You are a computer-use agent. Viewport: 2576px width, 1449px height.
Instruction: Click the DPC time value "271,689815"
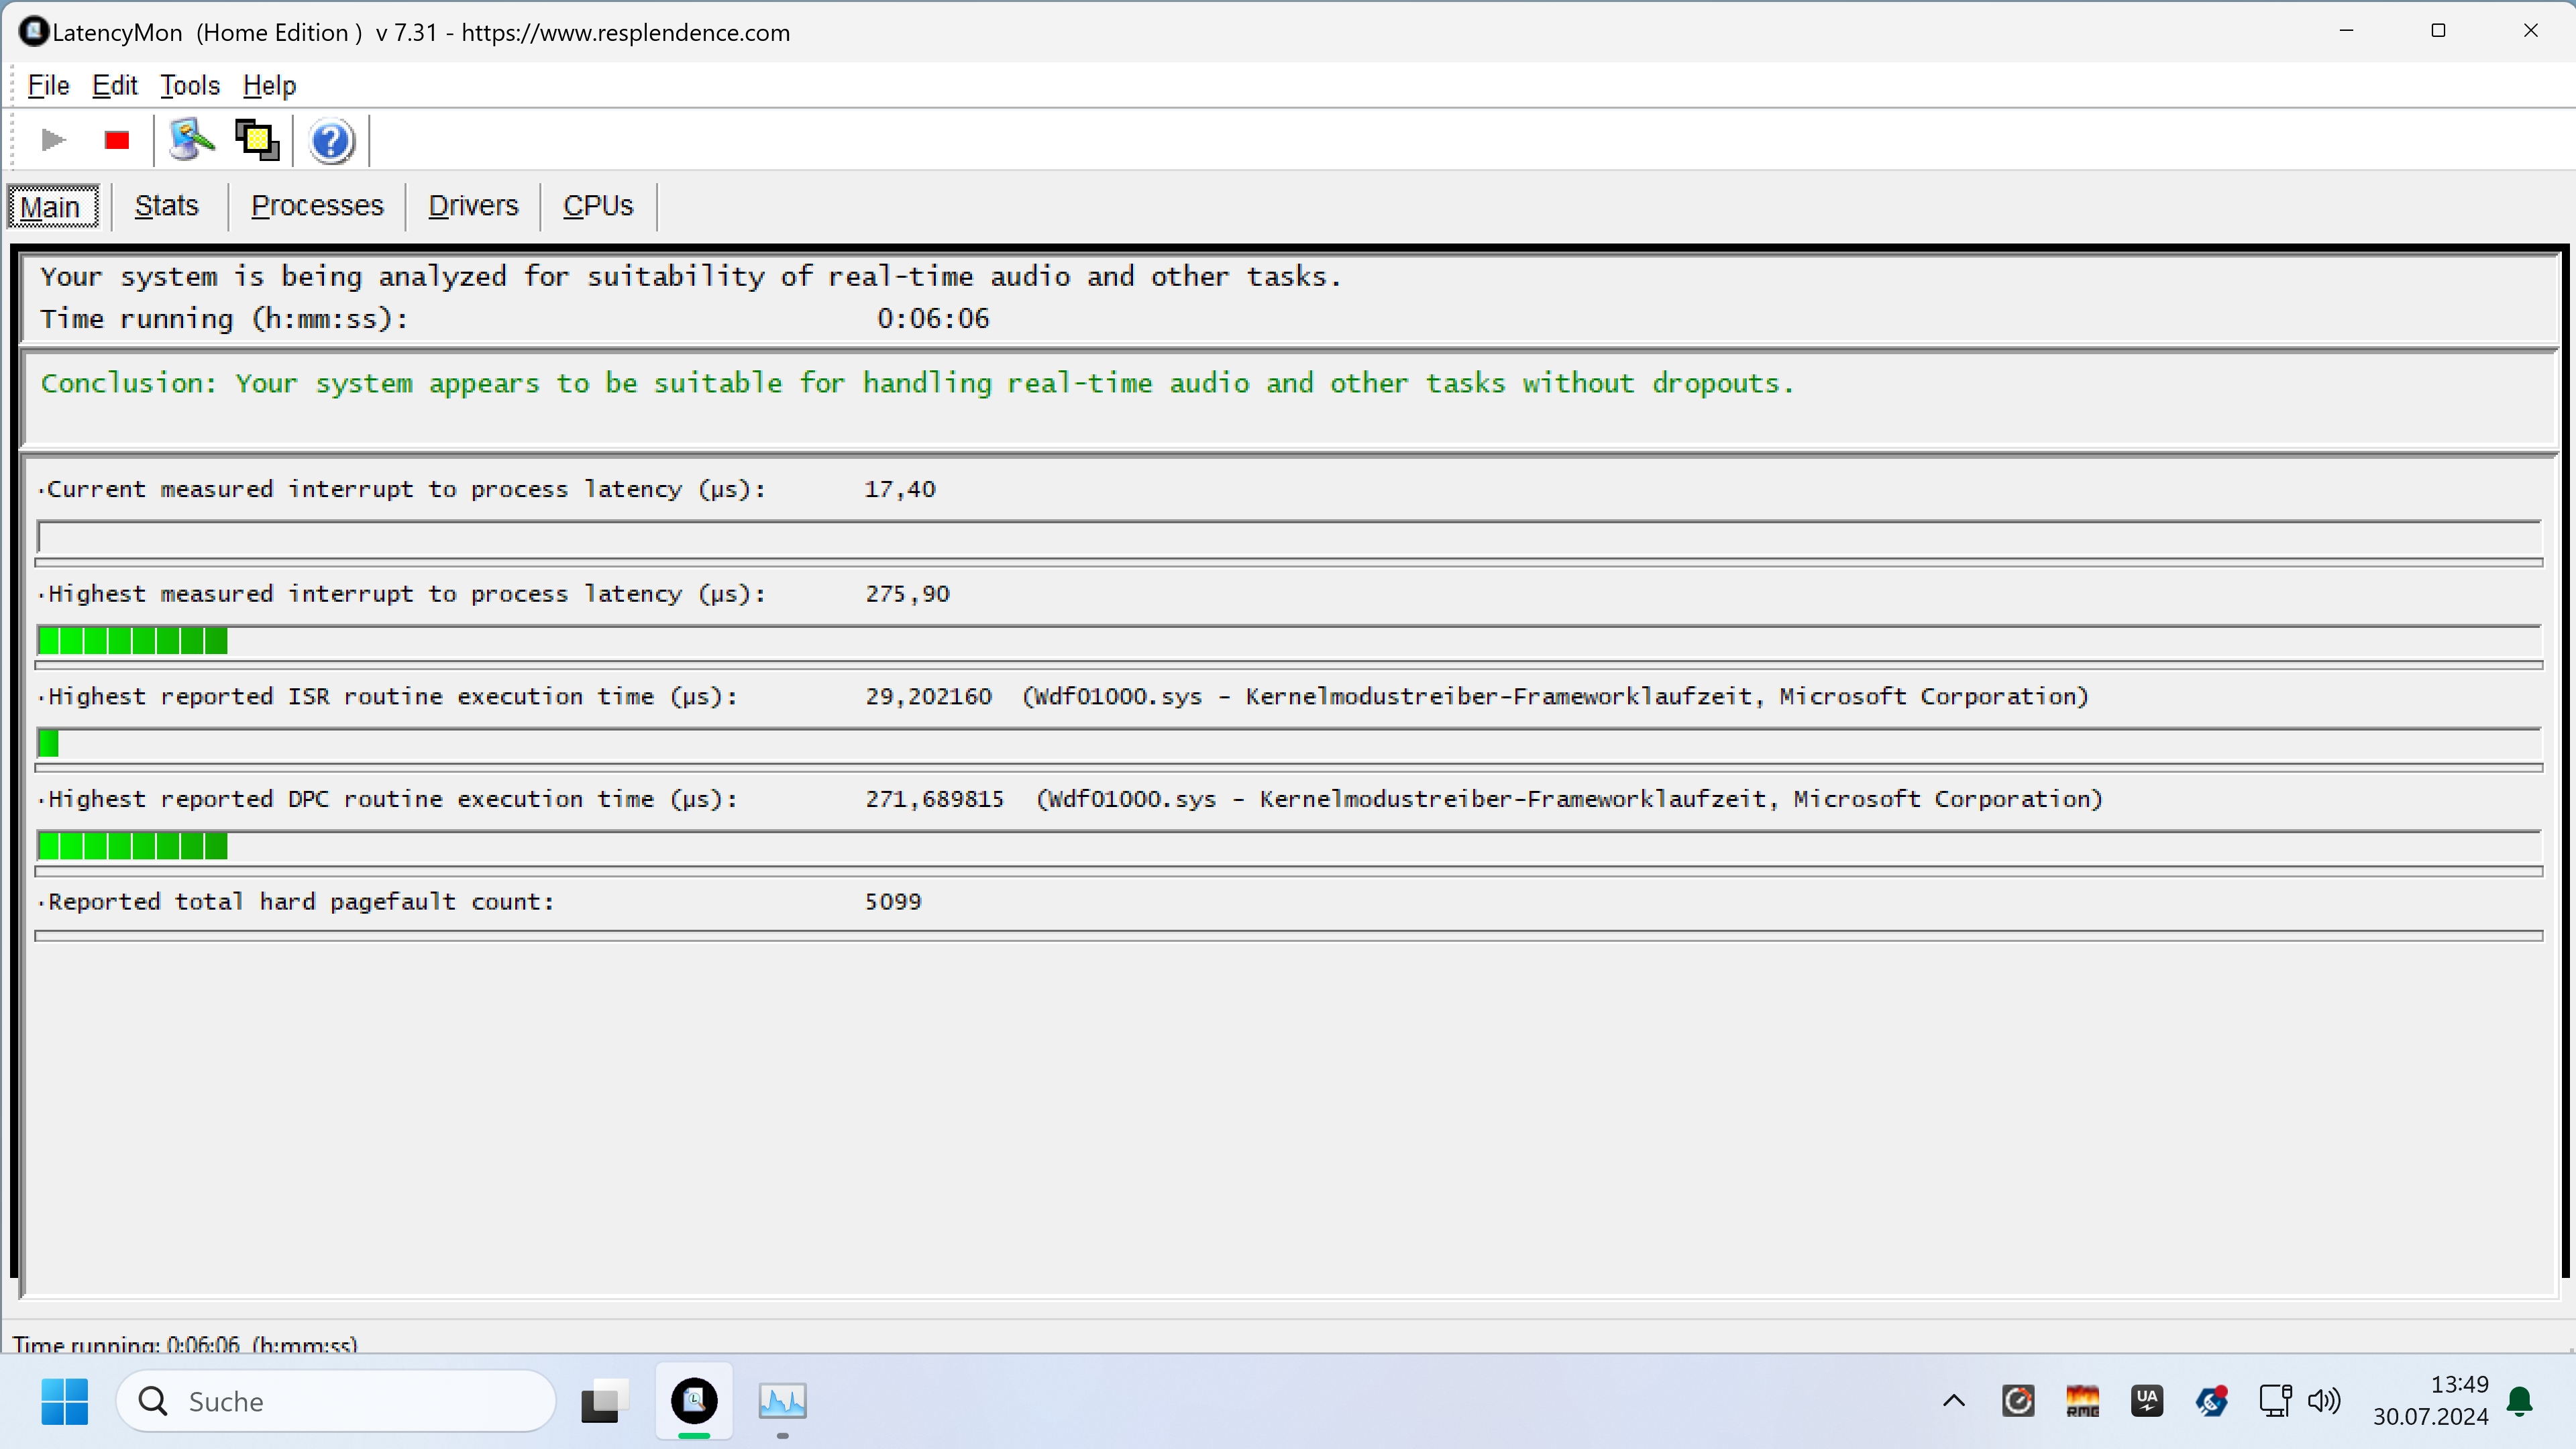point(934,800)
